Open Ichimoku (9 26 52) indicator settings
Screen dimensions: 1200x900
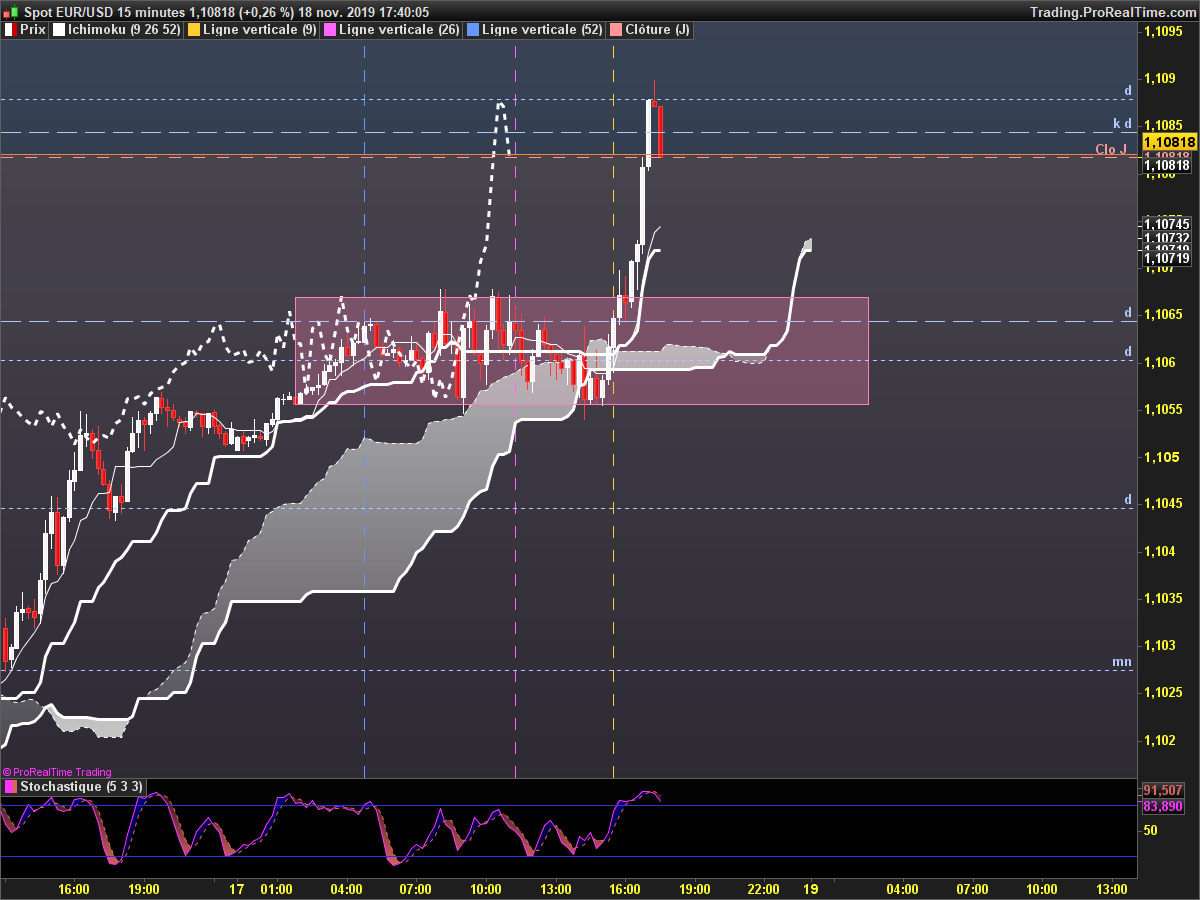tap(125, 30)
